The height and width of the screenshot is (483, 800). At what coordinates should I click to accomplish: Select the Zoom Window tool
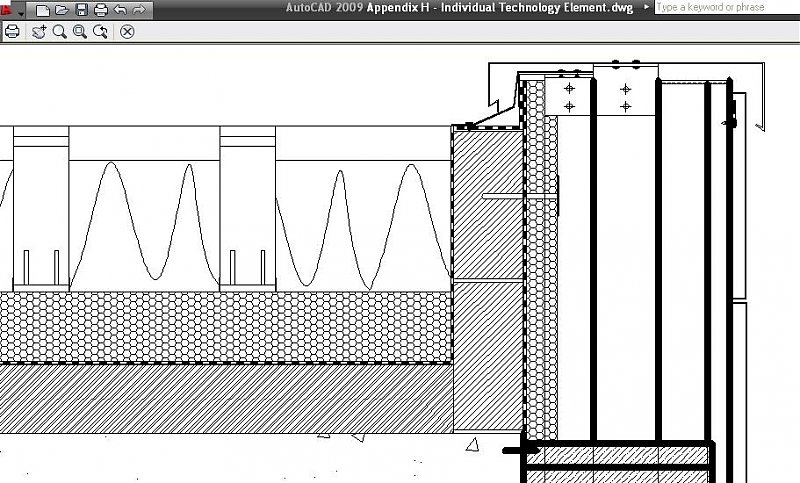pos(80,32)
